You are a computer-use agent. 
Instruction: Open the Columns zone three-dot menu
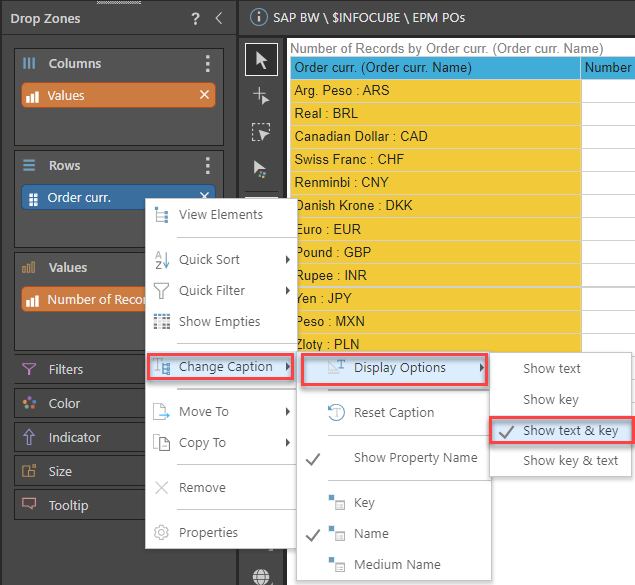[x=207, y=64]
